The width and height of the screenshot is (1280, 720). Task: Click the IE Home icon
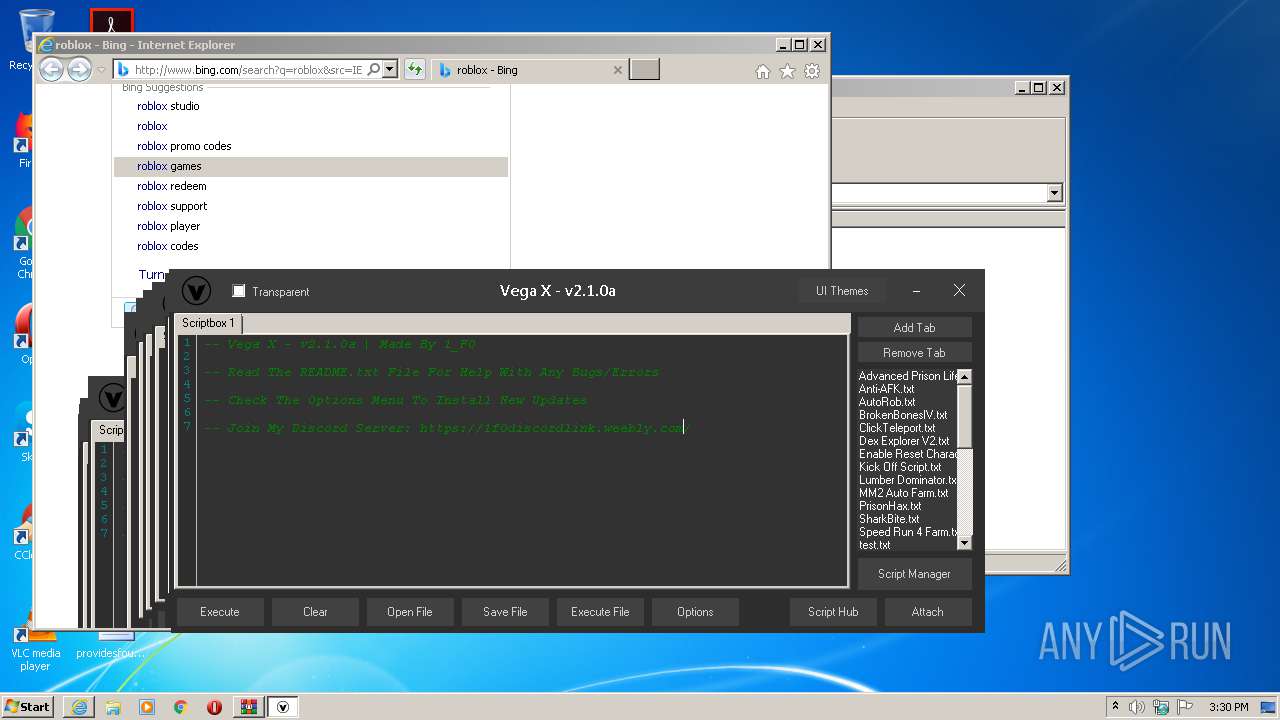point(763,71)
